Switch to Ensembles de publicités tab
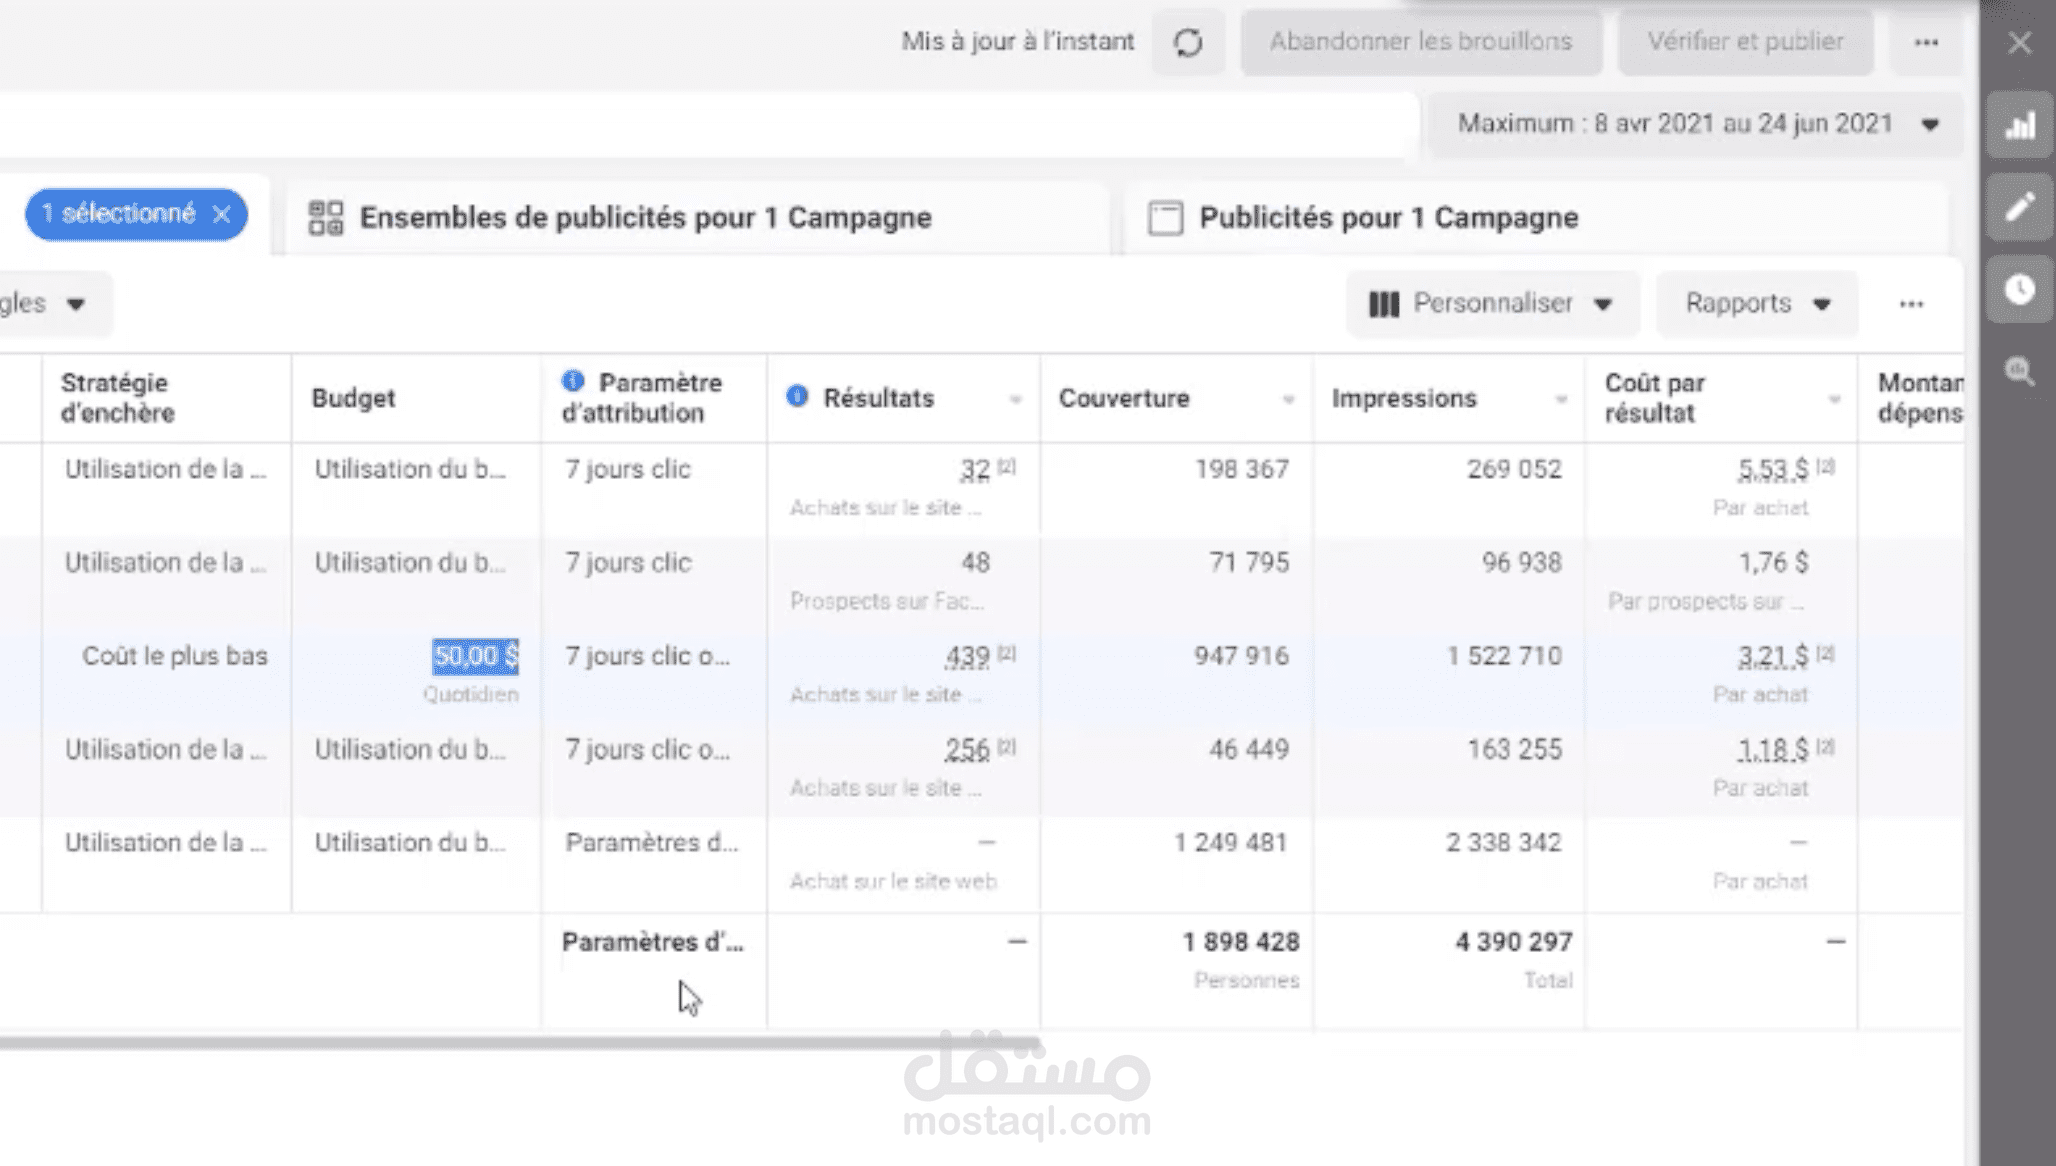Image resolution: width=2056 pixels, height=1166 pixels. coord(645,217)
